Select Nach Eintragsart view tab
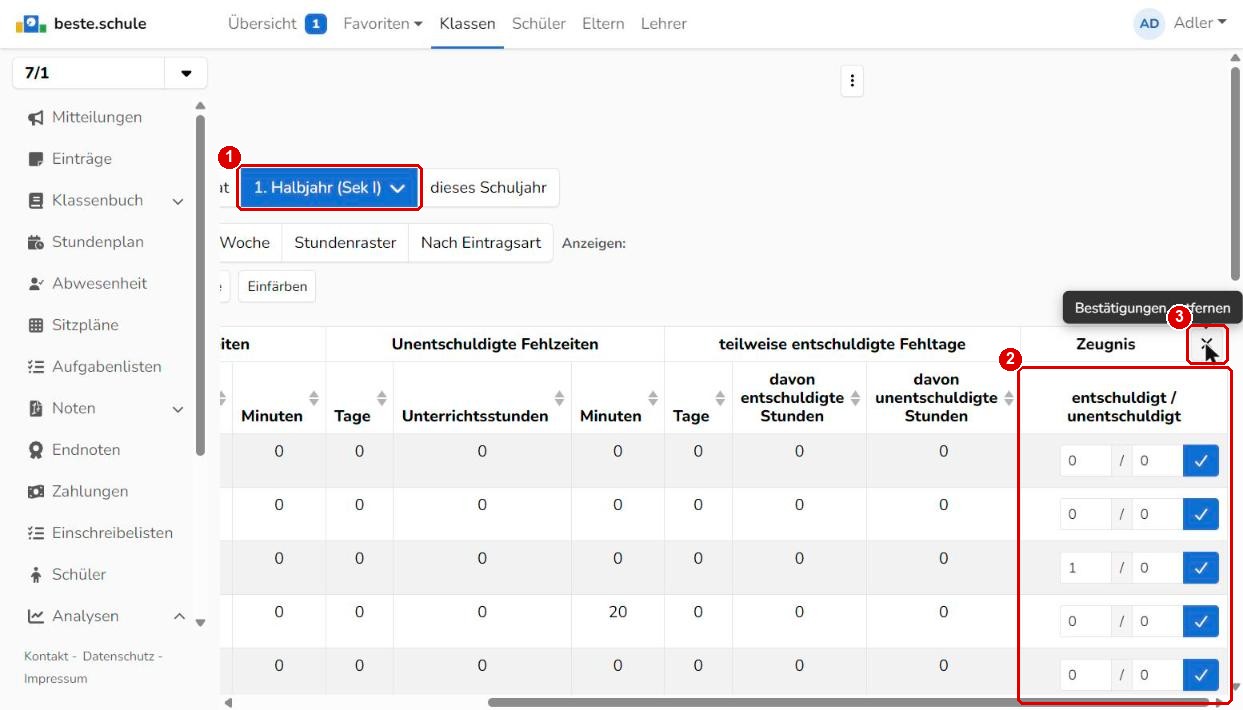Image resolution: width=1243 pixels, height=710 pixels. 481,243
